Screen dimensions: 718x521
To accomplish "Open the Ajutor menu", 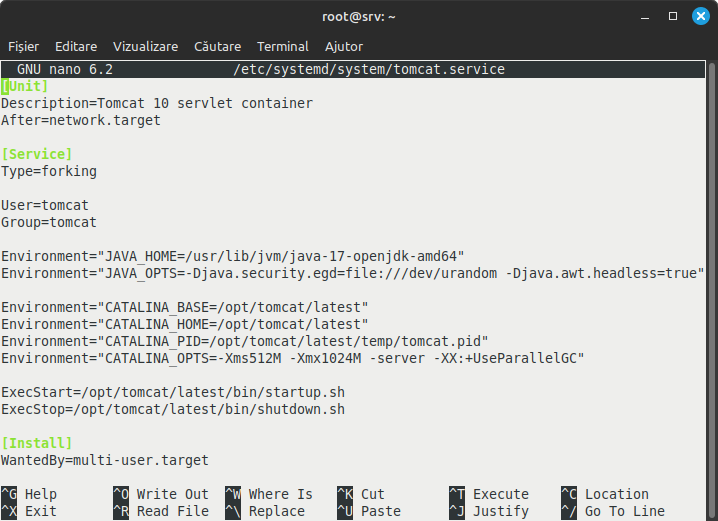I will (x=344, y=46).
